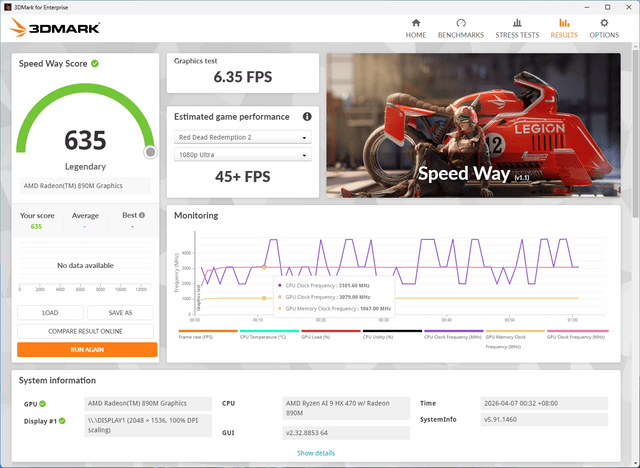Click the AMD Radeon(TM) 890M Graphics field under score
Image resolution: width=640 pixels, height=468 pixels.
85,186
